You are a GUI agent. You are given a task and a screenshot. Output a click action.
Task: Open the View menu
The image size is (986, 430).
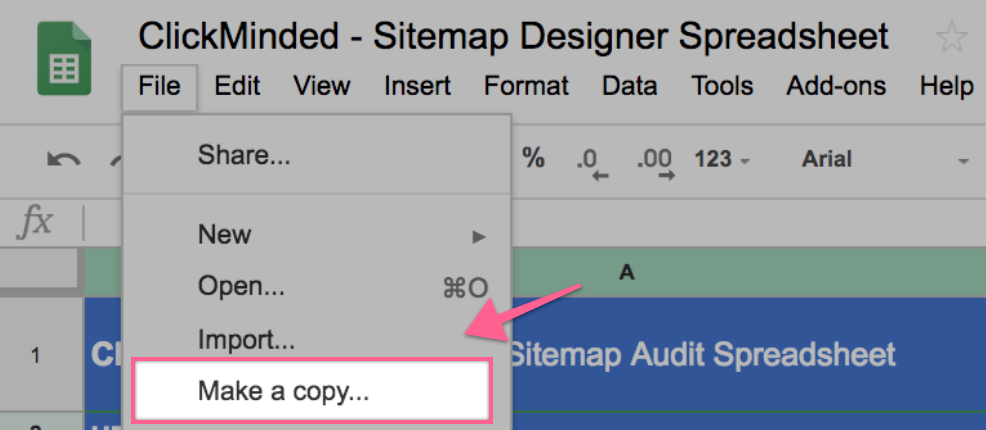(x=322, y=86)
